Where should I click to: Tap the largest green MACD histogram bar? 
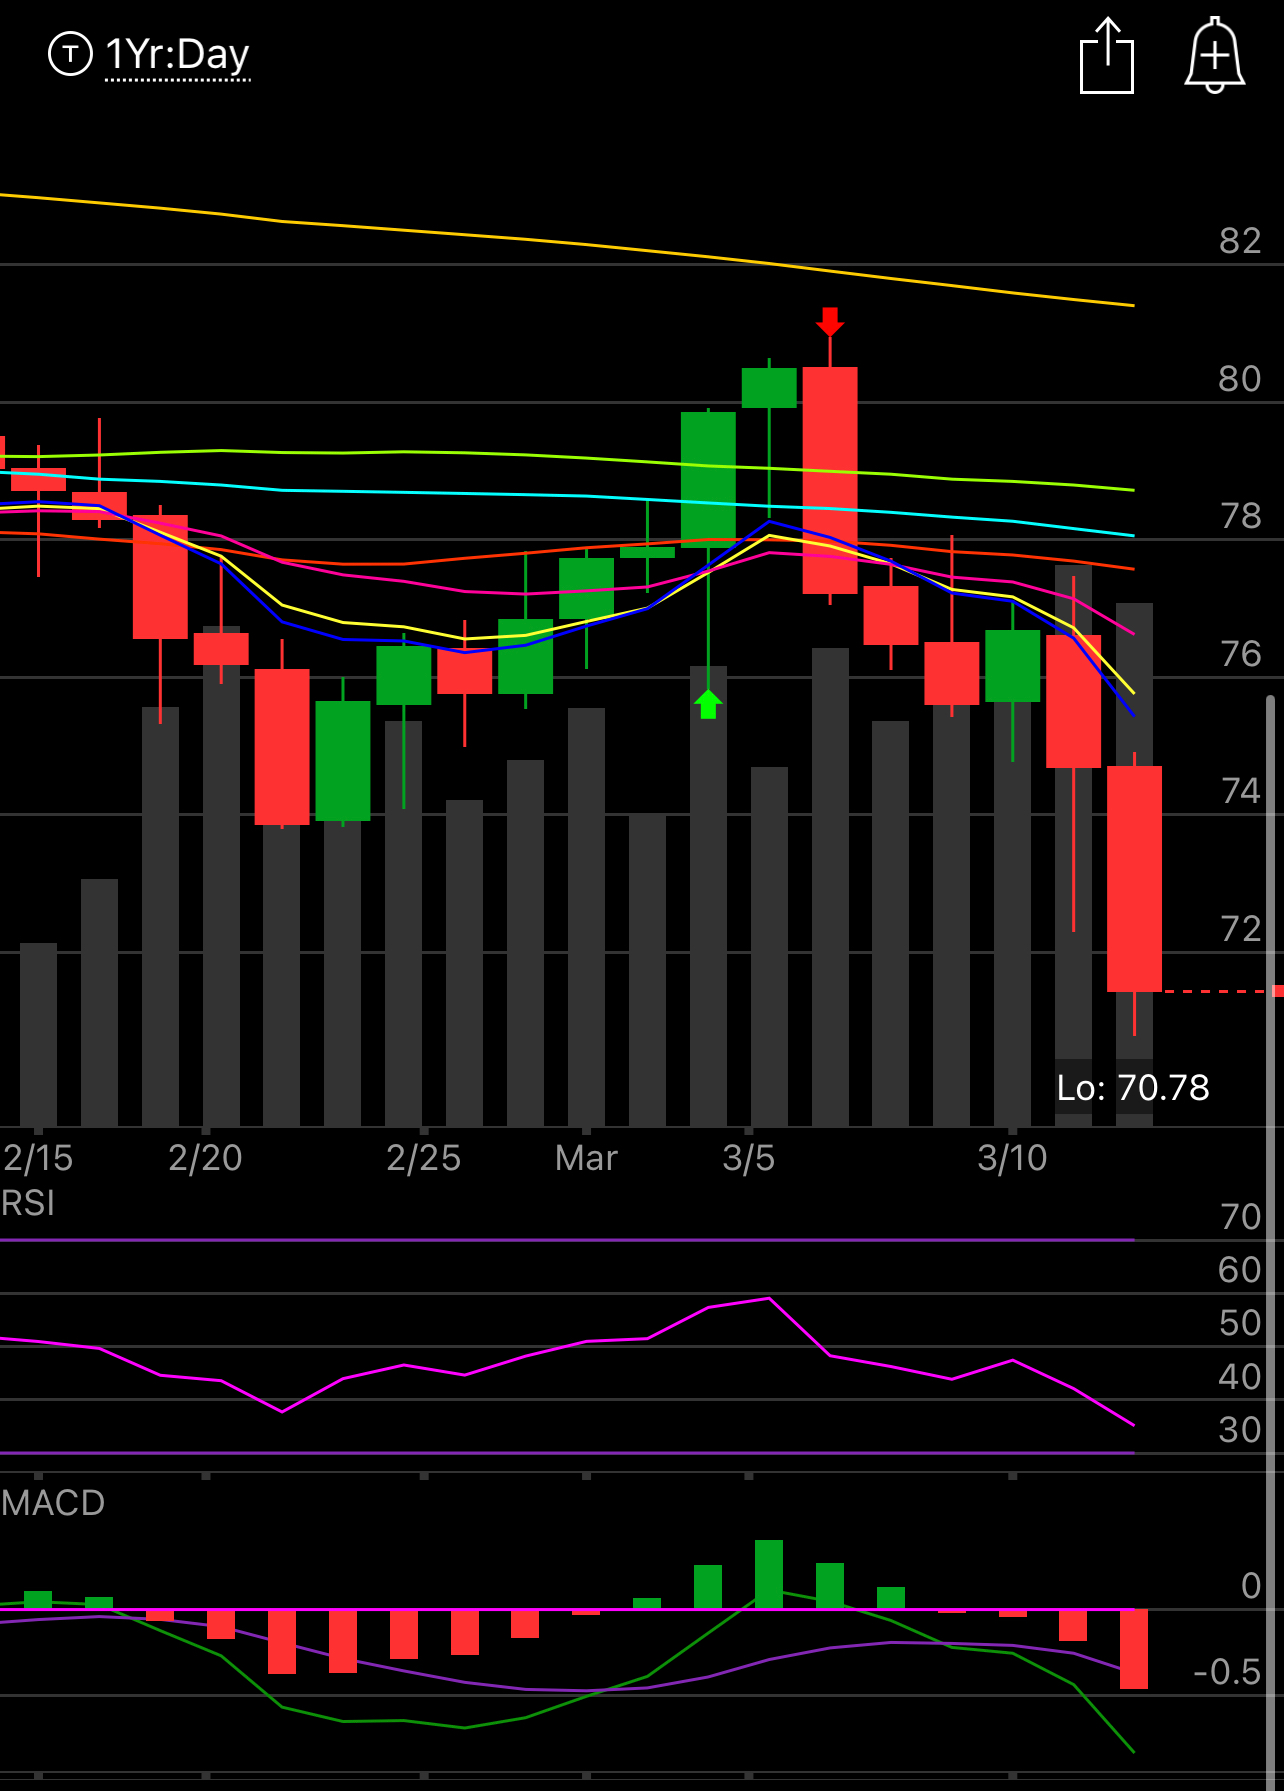point(769,1574)
